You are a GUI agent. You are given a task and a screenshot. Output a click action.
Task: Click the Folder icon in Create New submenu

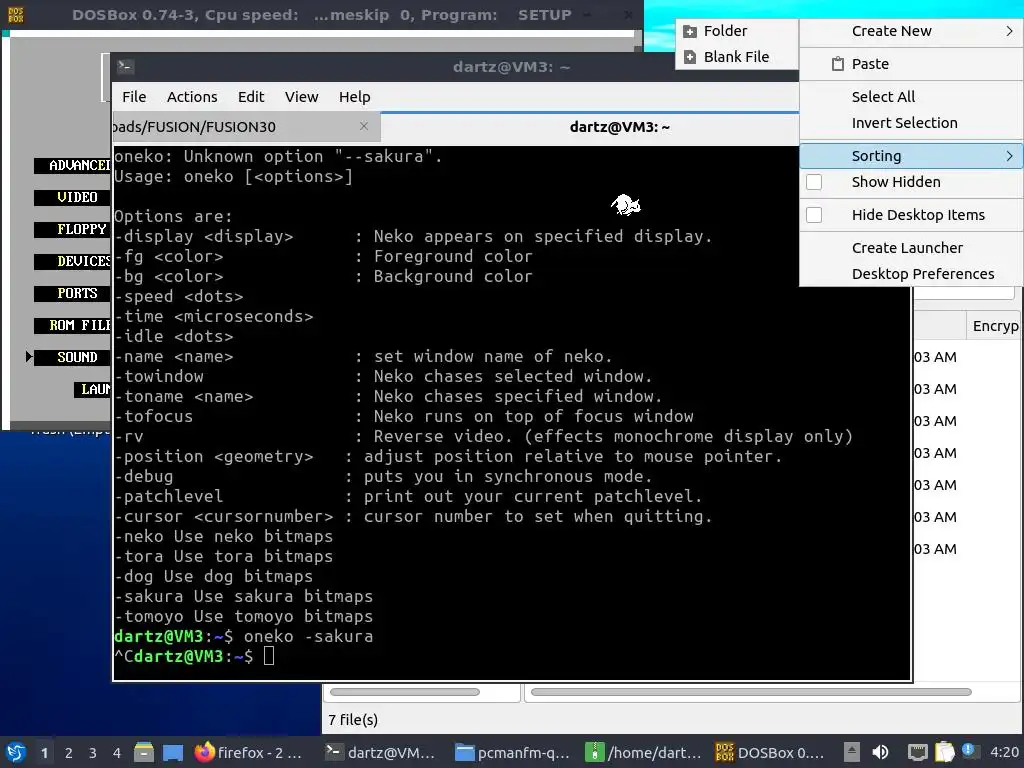point(690,31)
